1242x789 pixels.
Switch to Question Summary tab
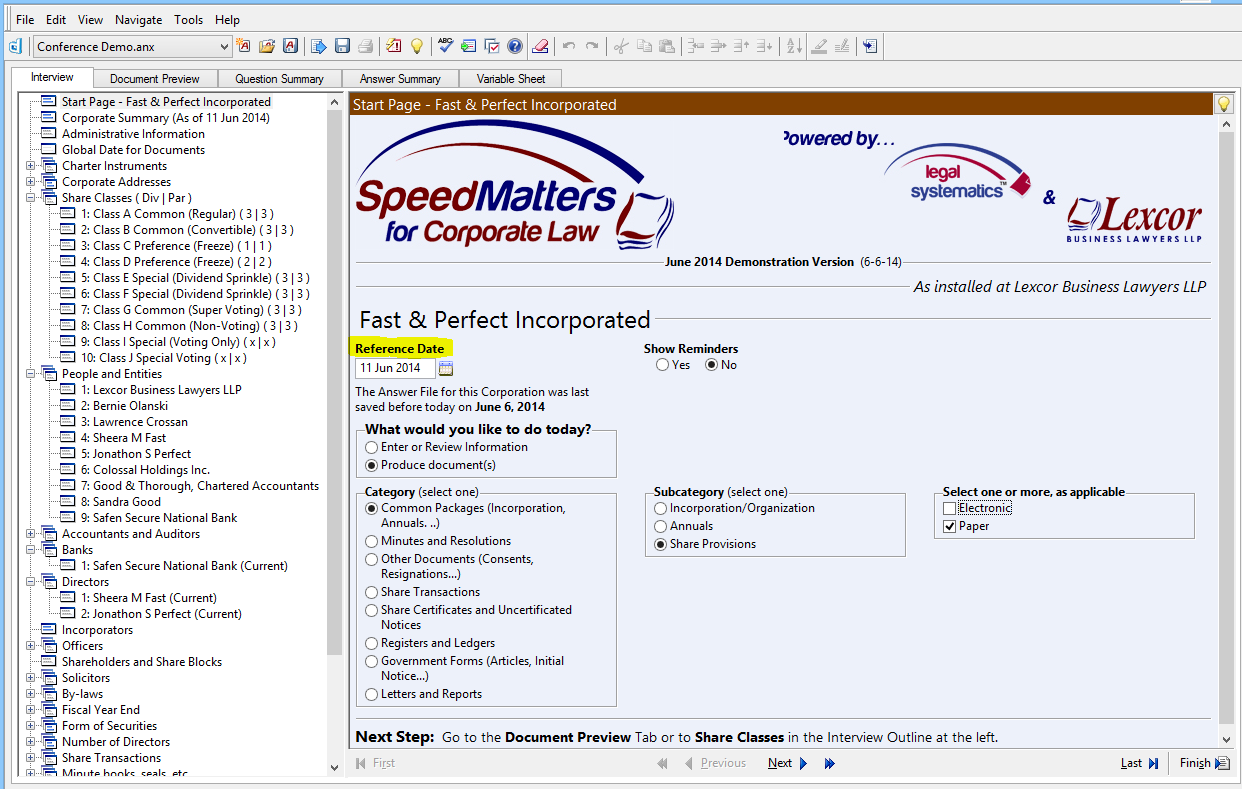click(x=279, y=78)
